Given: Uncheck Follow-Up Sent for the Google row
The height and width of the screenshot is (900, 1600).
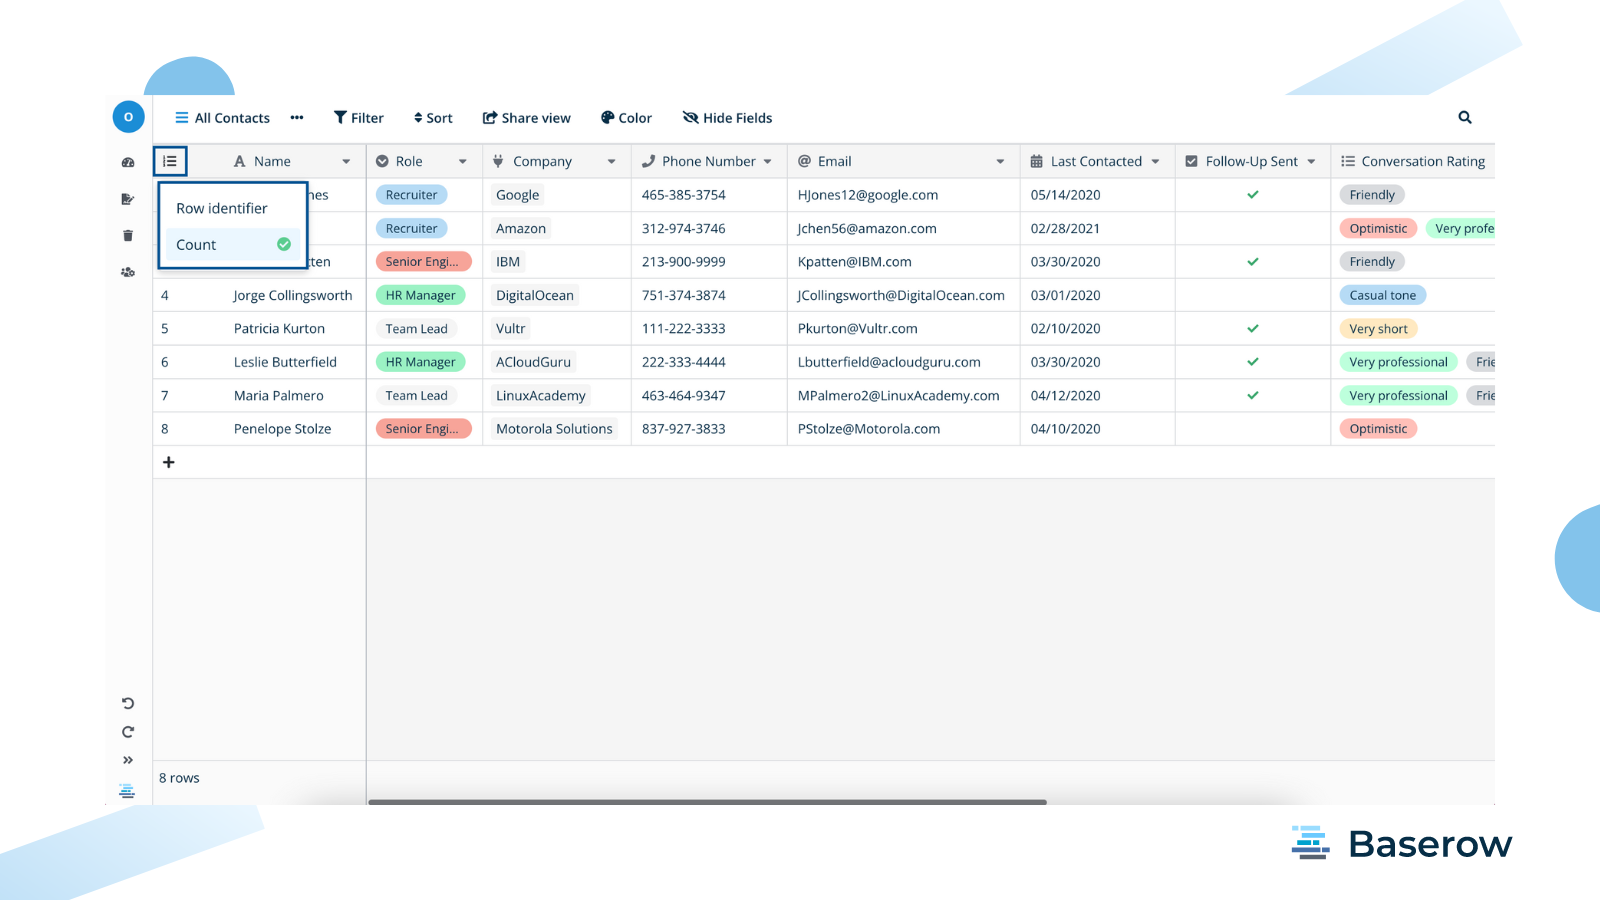Looking at the screenshot, I should pyautogui.click(x=1253, y=195).
